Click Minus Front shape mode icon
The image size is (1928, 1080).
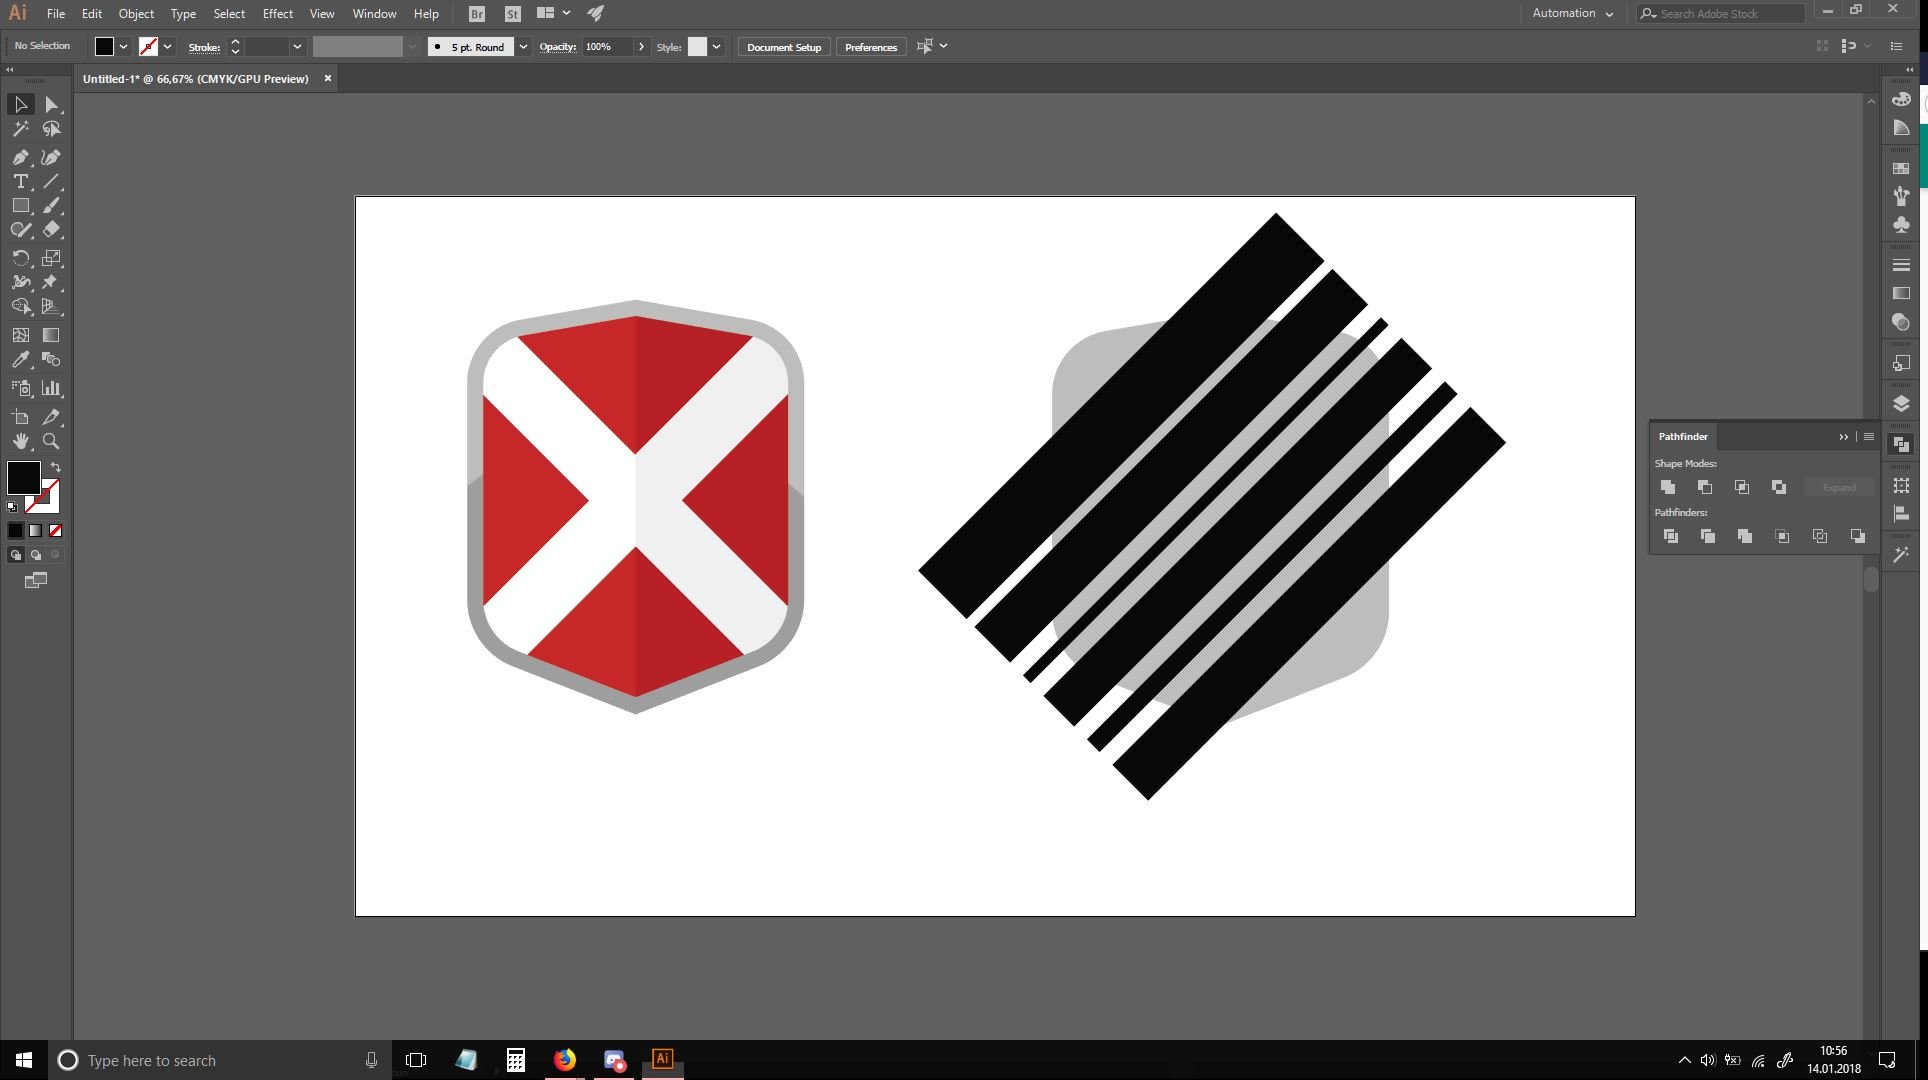click(x=1705, y=487)
